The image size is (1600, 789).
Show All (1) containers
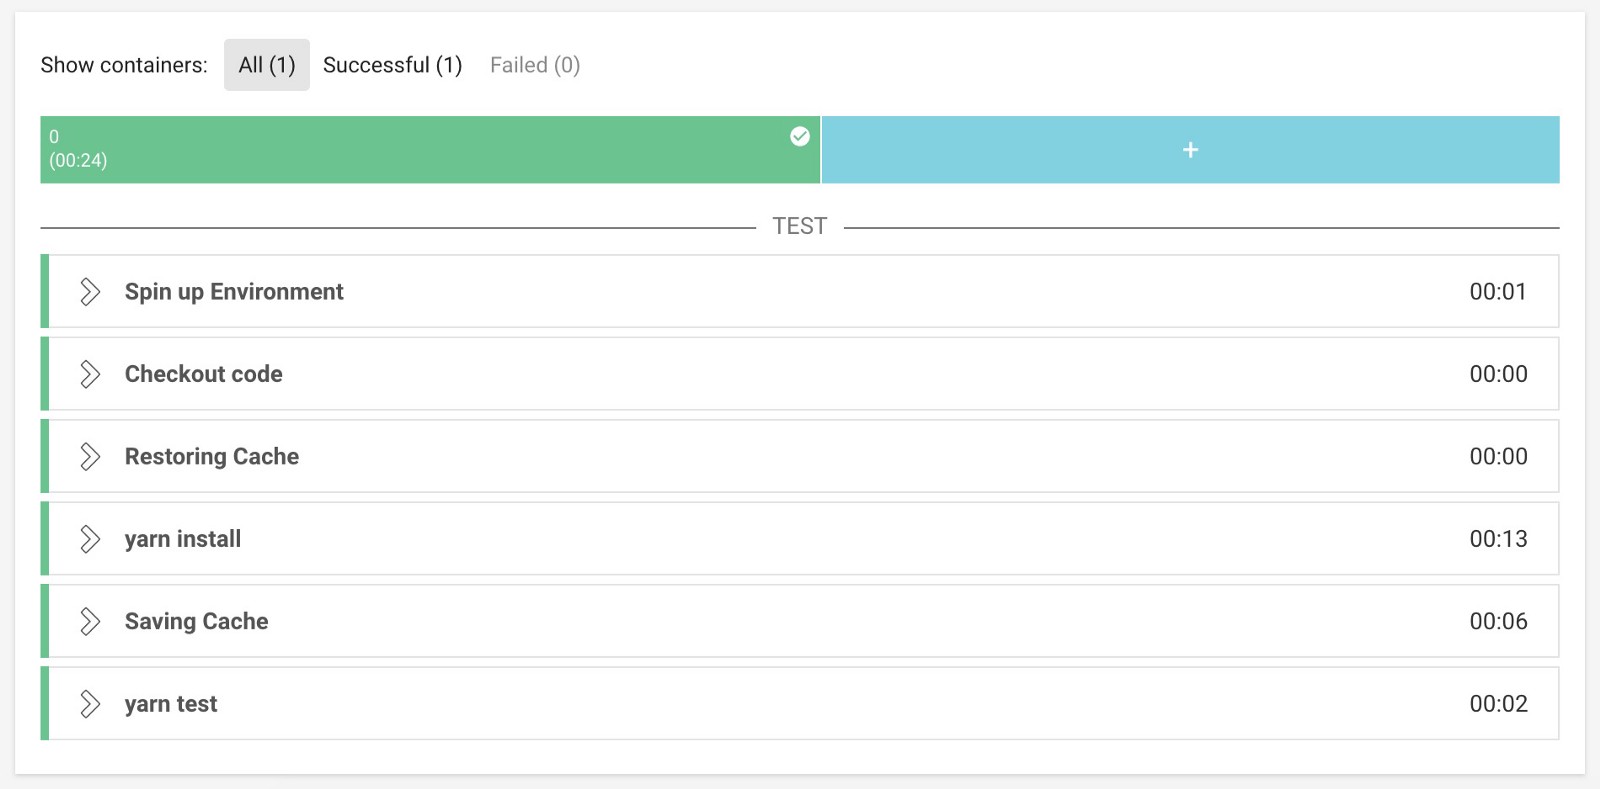tap(267, 65)
